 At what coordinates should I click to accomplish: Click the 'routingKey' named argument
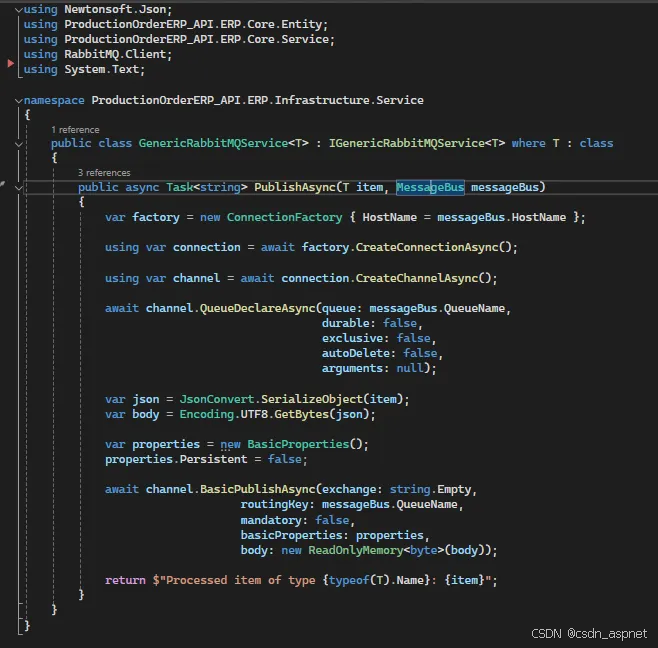(x=274, y=504)
